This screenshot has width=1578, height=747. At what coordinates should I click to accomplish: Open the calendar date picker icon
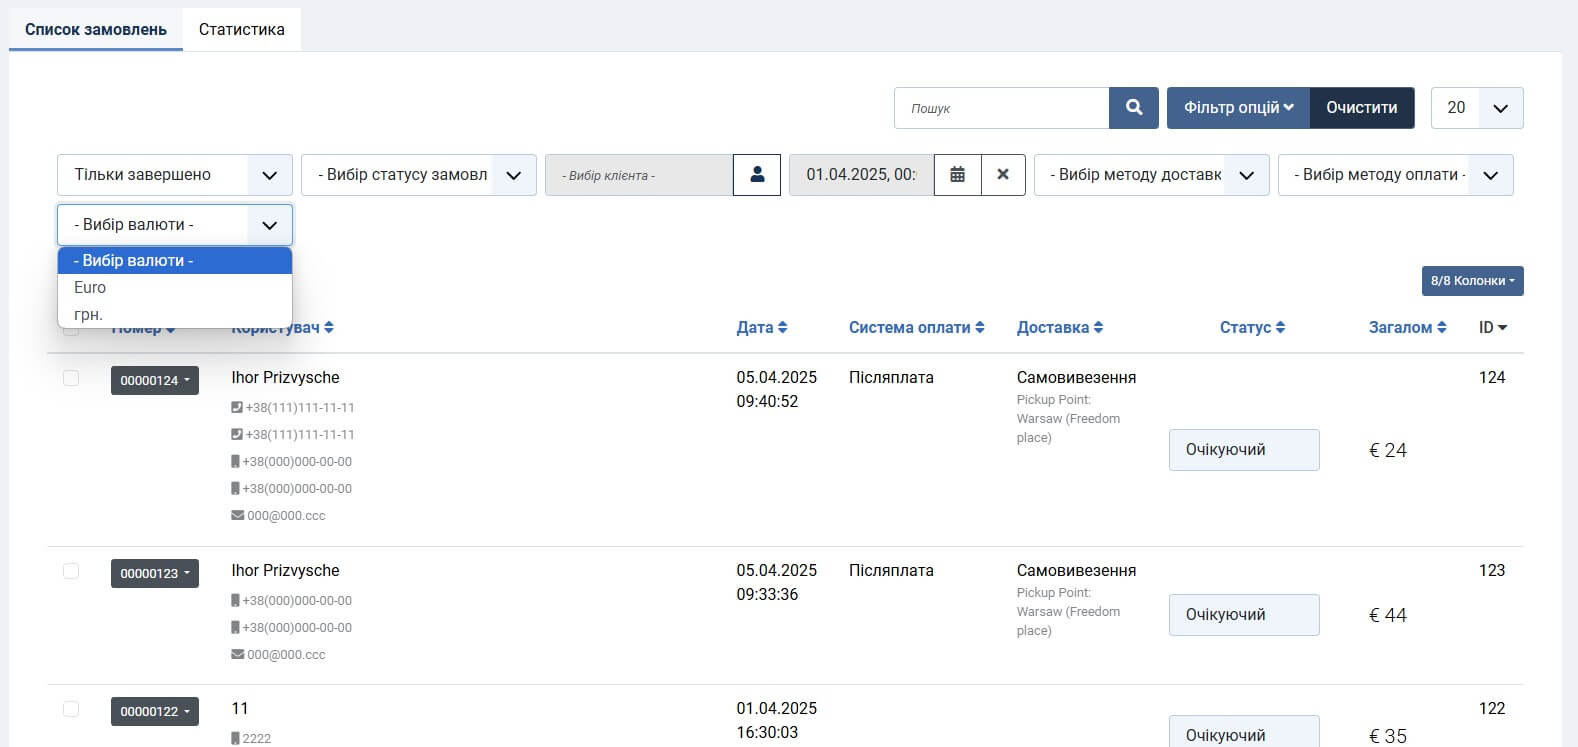coord(957,175)
